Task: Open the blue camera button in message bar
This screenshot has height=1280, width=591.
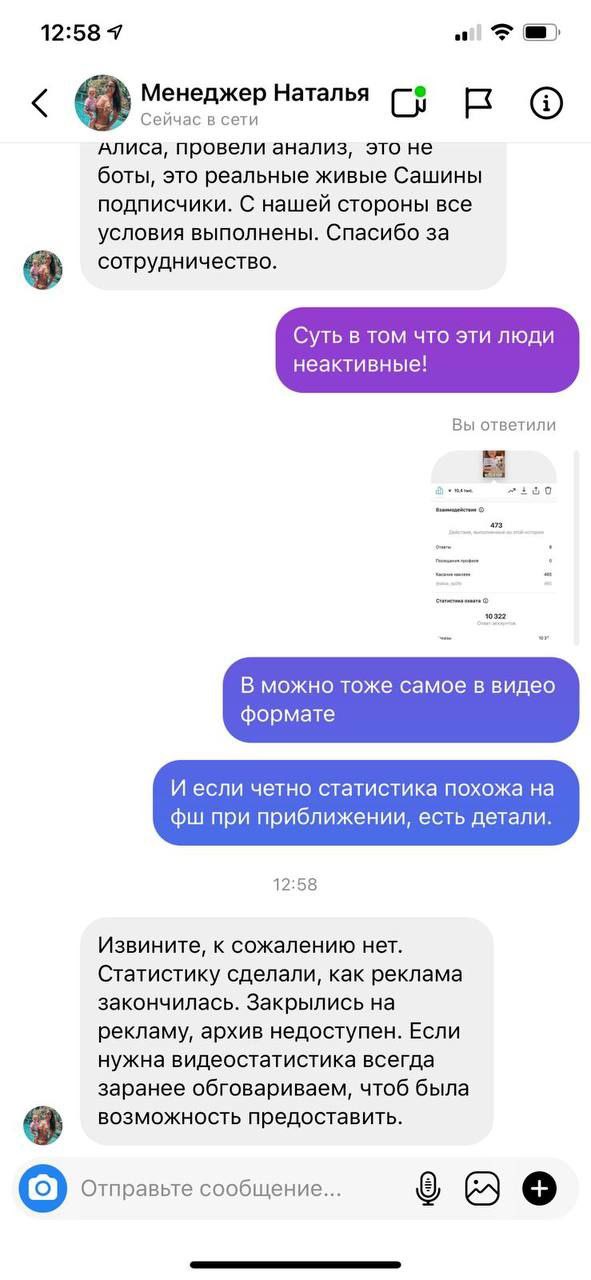Action: pos(42,1188)
